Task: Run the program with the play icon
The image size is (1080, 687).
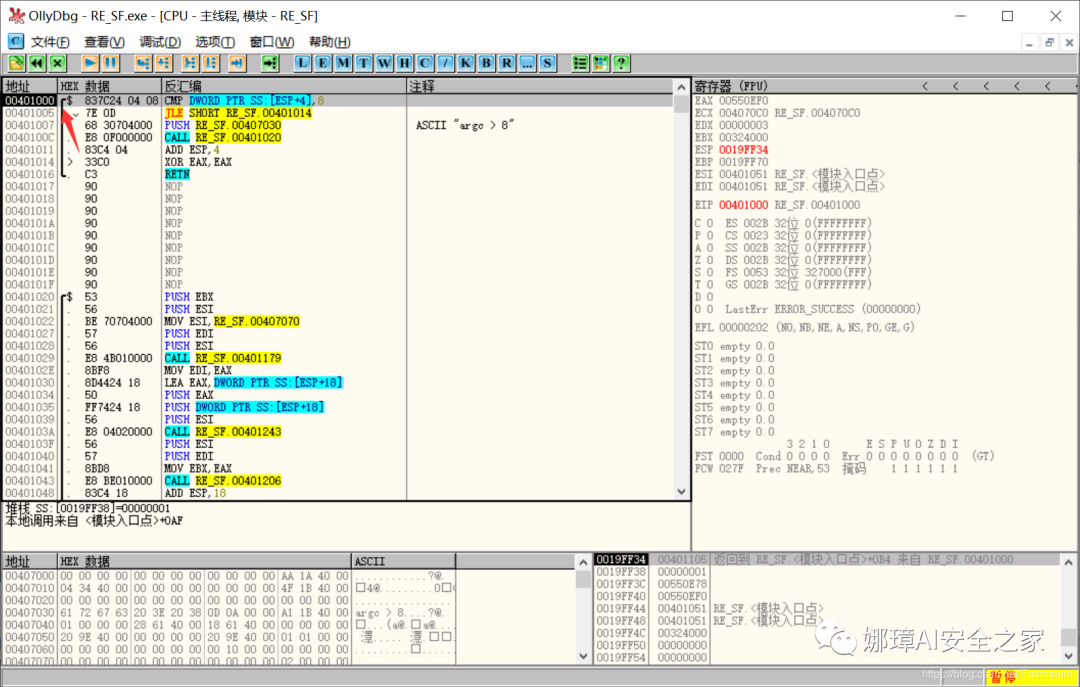Action: (x=90, y=63)
